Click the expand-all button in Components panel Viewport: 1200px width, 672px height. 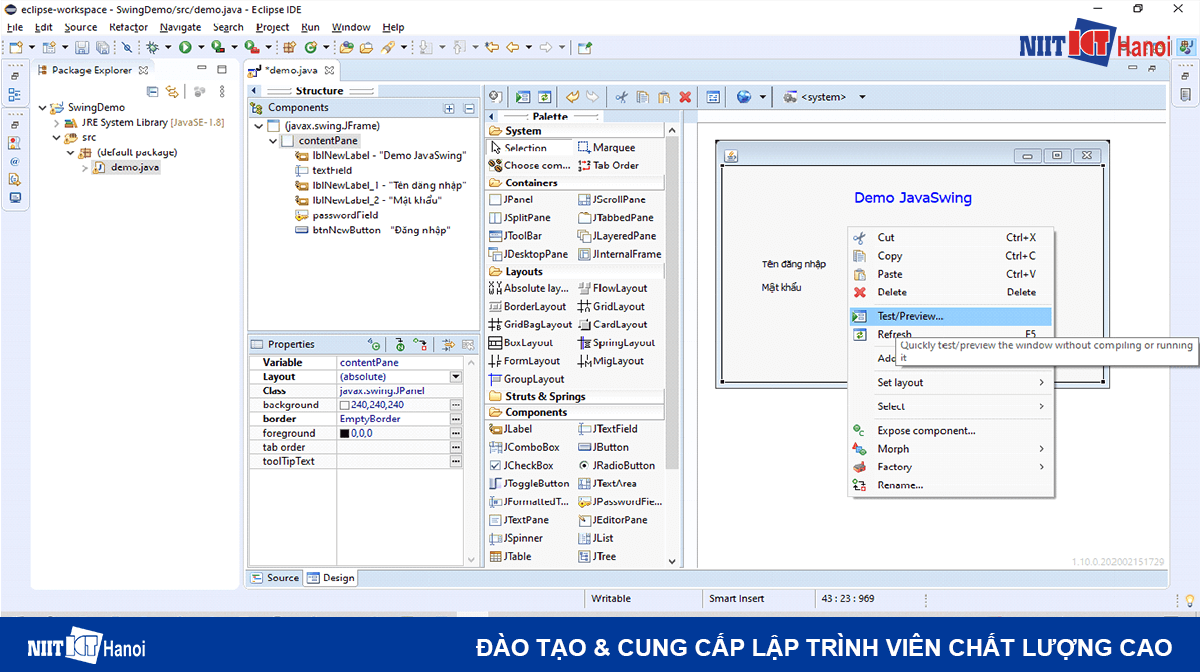(x=449, y=108)
